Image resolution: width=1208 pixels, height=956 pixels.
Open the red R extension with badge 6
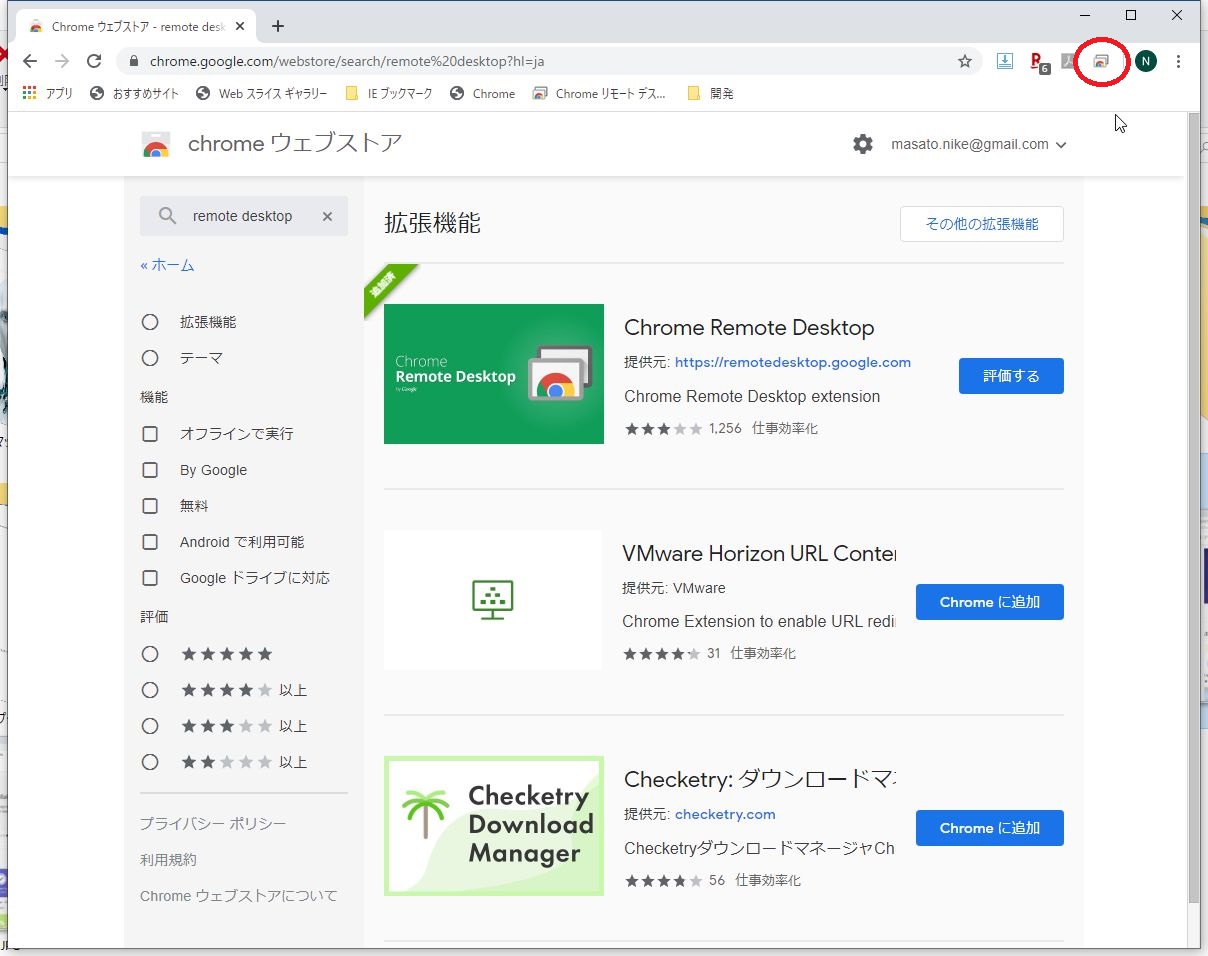[x=1039, y=62]
